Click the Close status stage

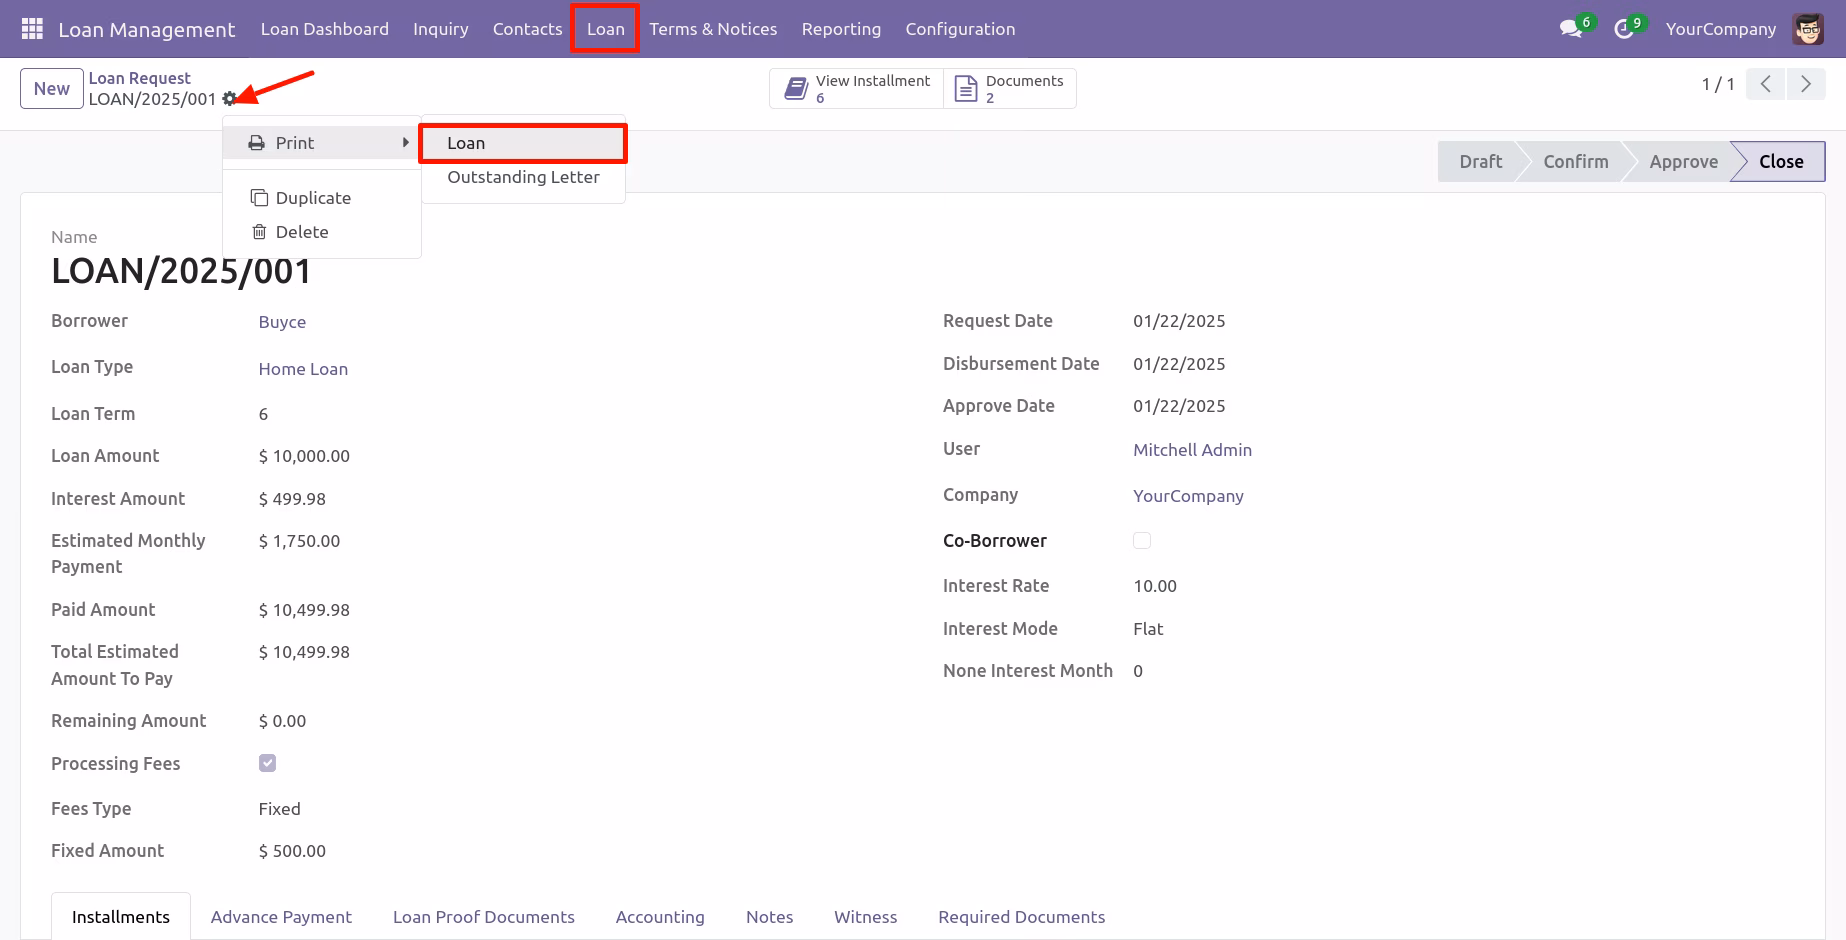(1781, 162)
